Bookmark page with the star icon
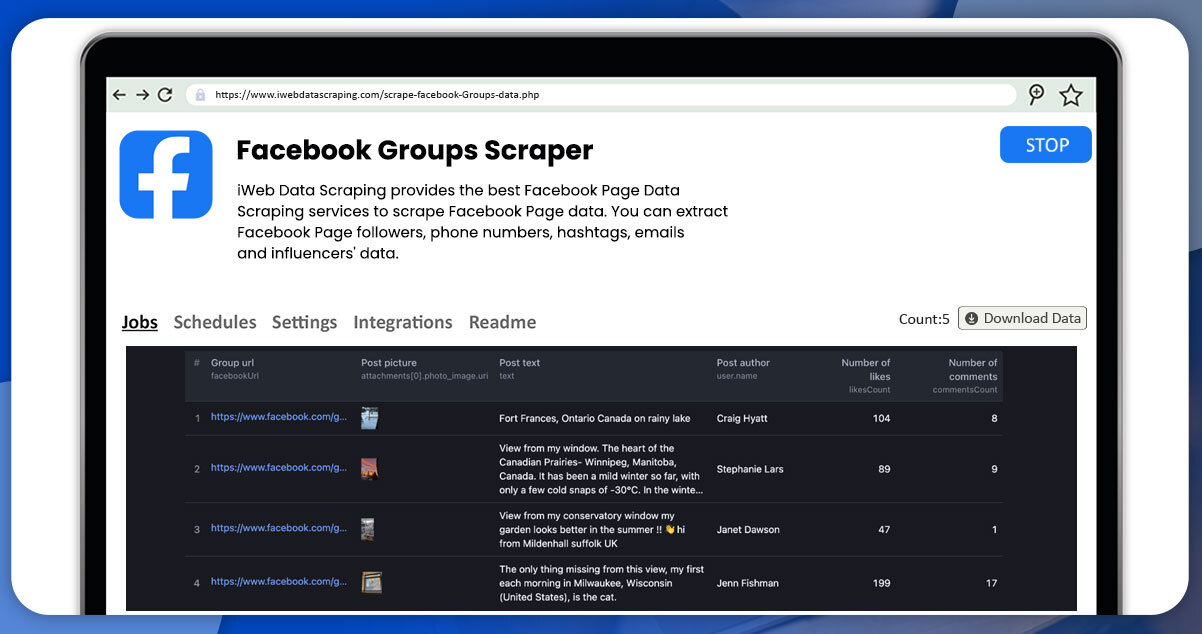This screenshot has height=634, width=1202. 1071,95
